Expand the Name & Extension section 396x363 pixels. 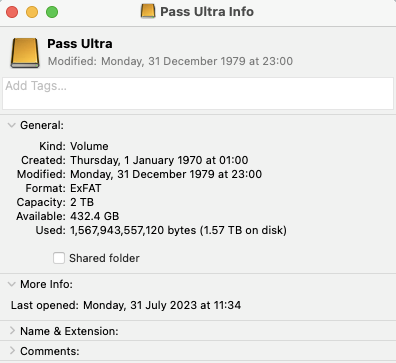tap(12, 331)
